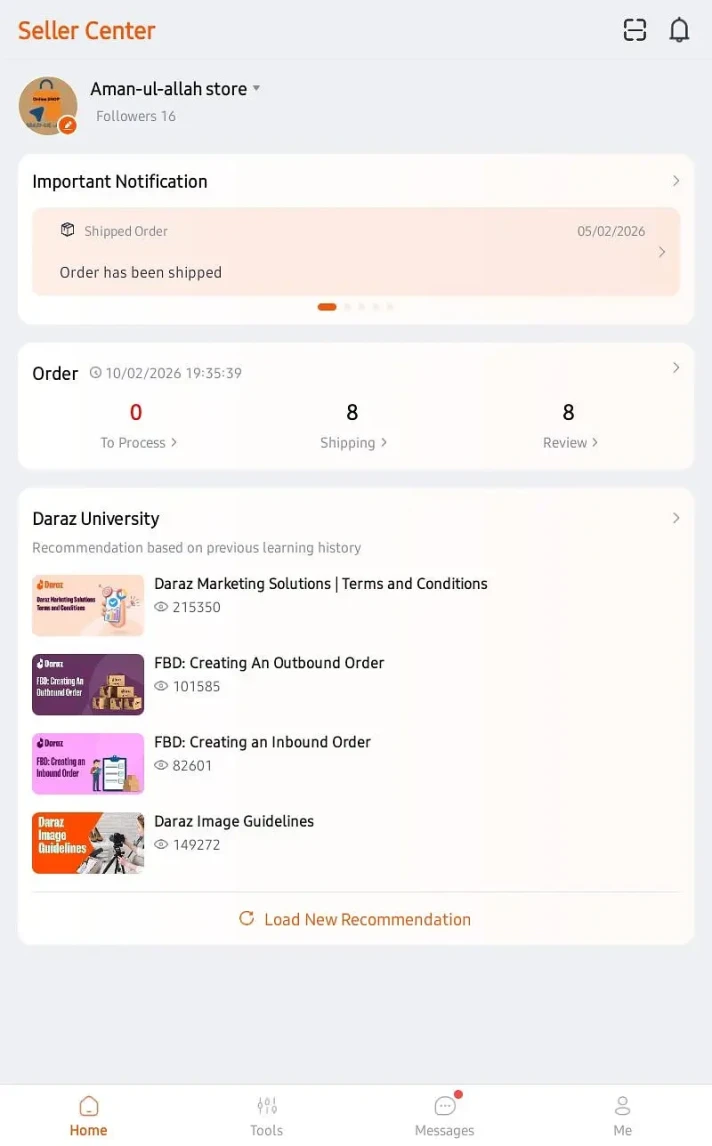Open FBD: Creating An Outbound Order course

[268, 663]
